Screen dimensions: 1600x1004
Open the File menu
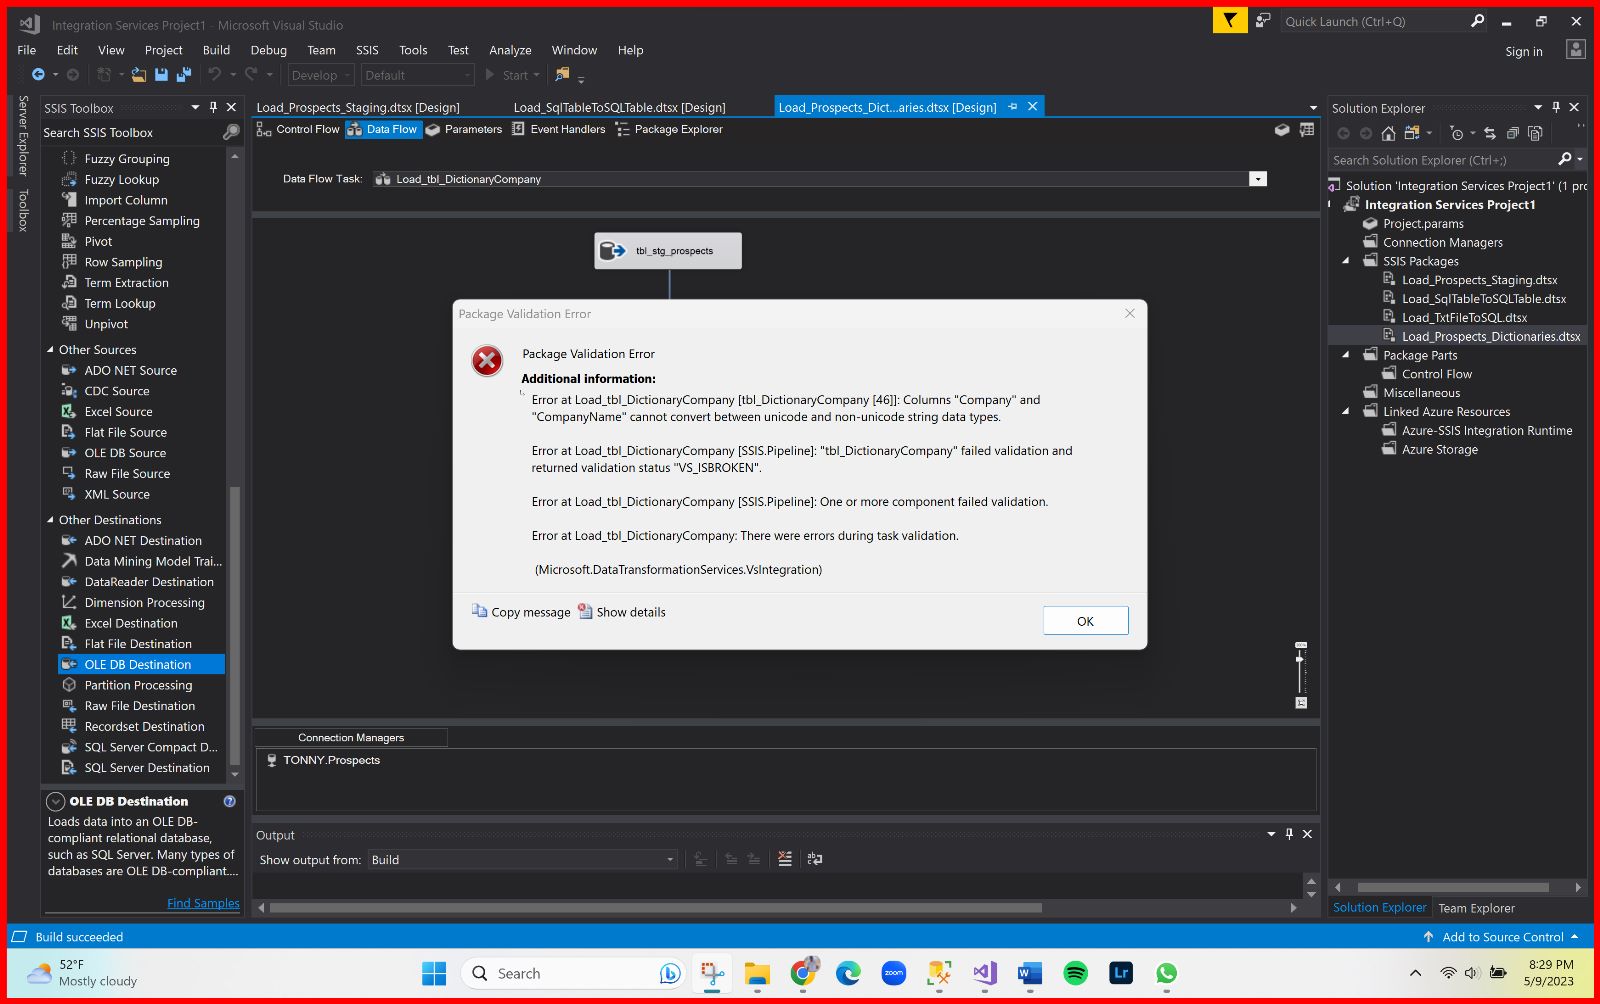pos(27,50)
